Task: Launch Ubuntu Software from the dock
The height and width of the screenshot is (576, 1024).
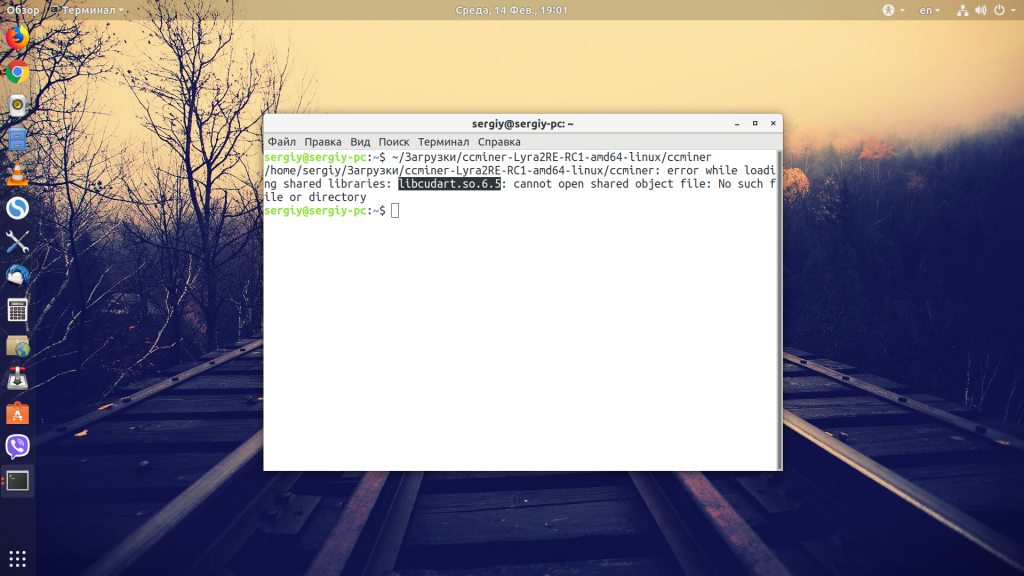Action: (x=15, y=413)
